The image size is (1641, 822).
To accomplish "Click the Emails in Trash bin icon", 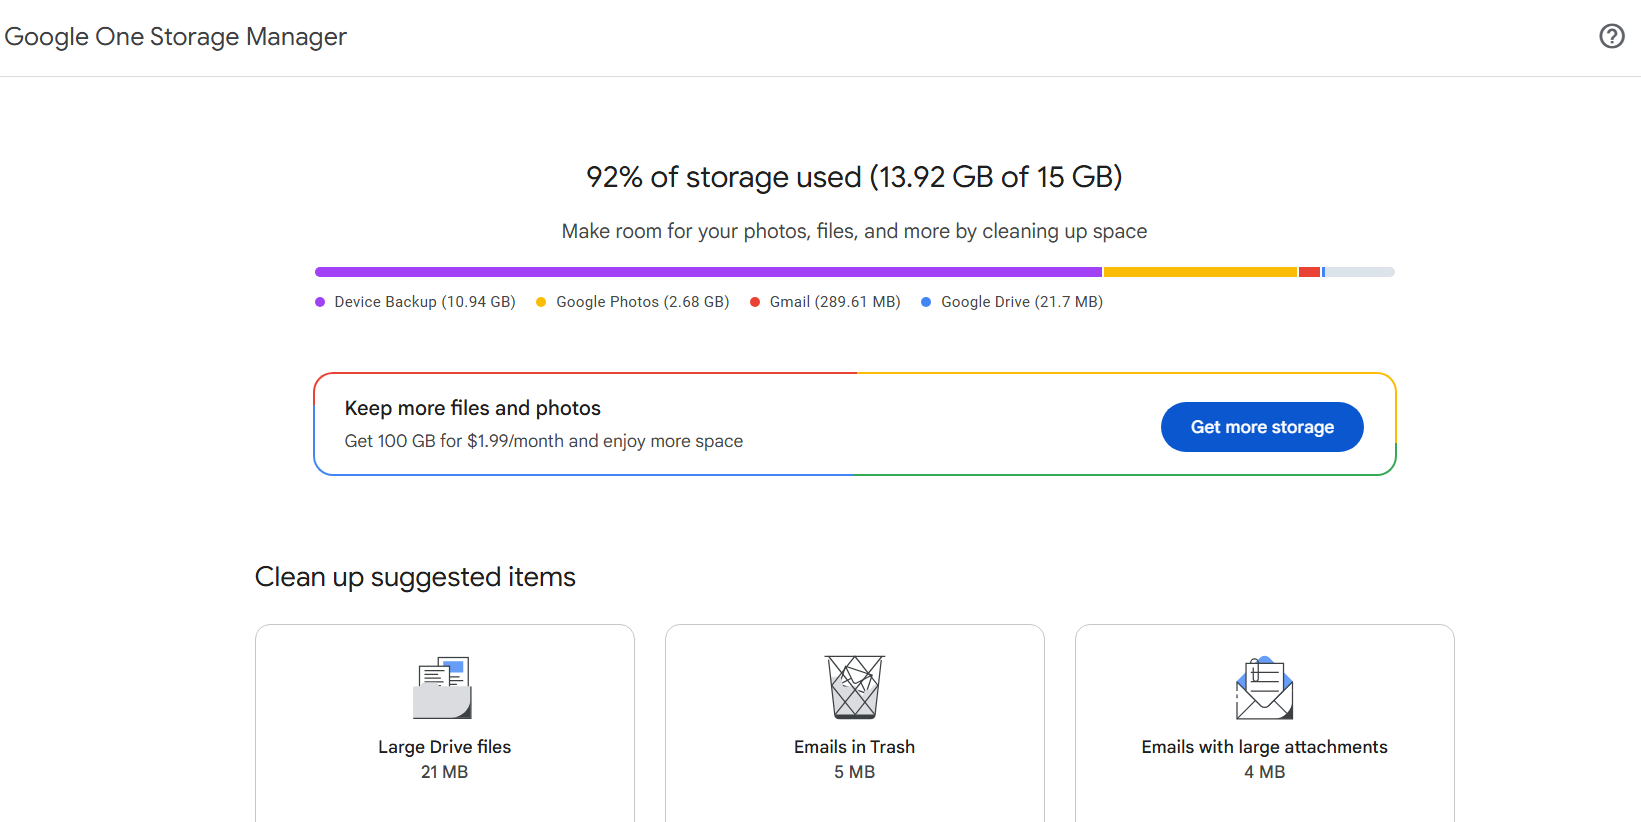I will coord(854,687).
